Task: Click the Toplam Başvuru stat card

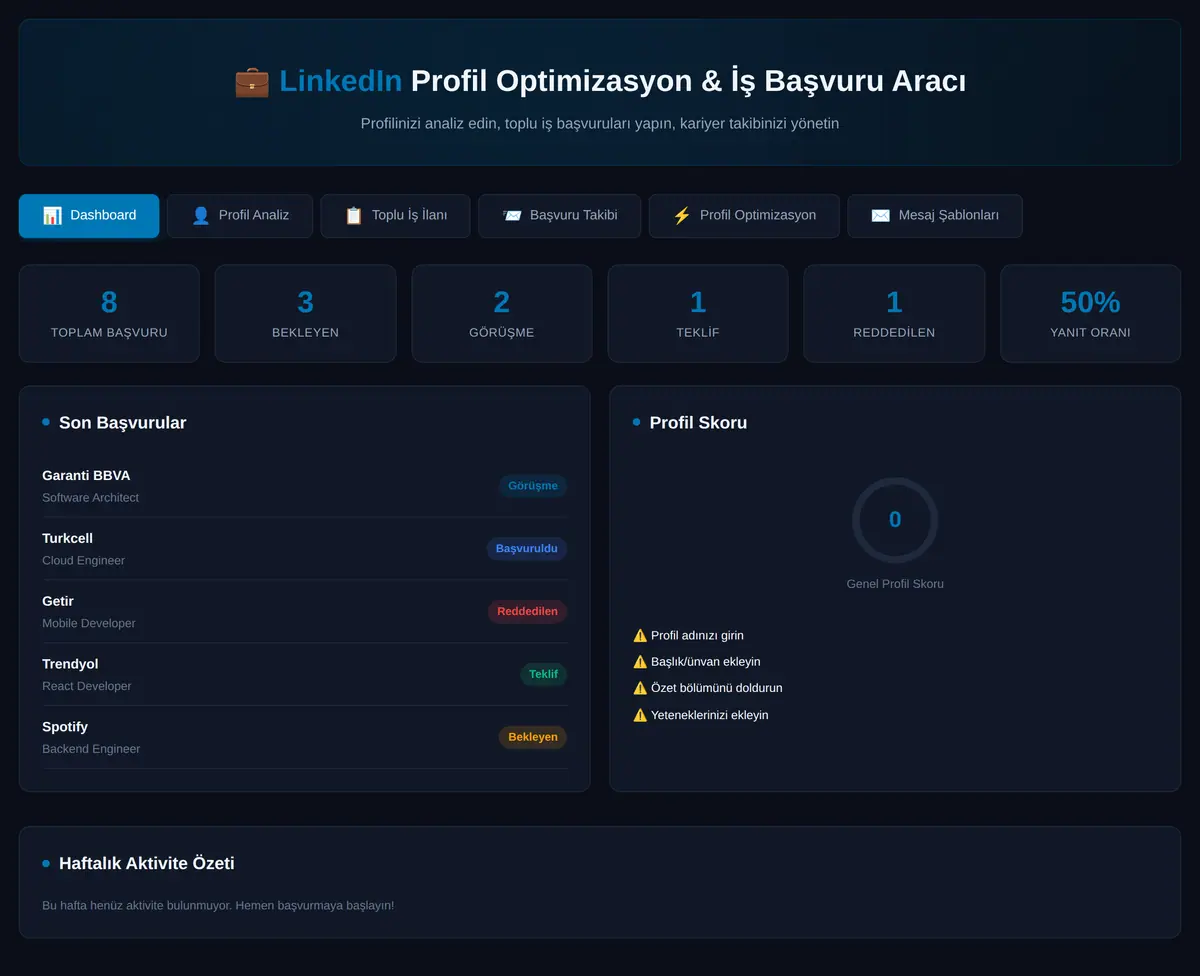Action: click(x=109, y=313)
